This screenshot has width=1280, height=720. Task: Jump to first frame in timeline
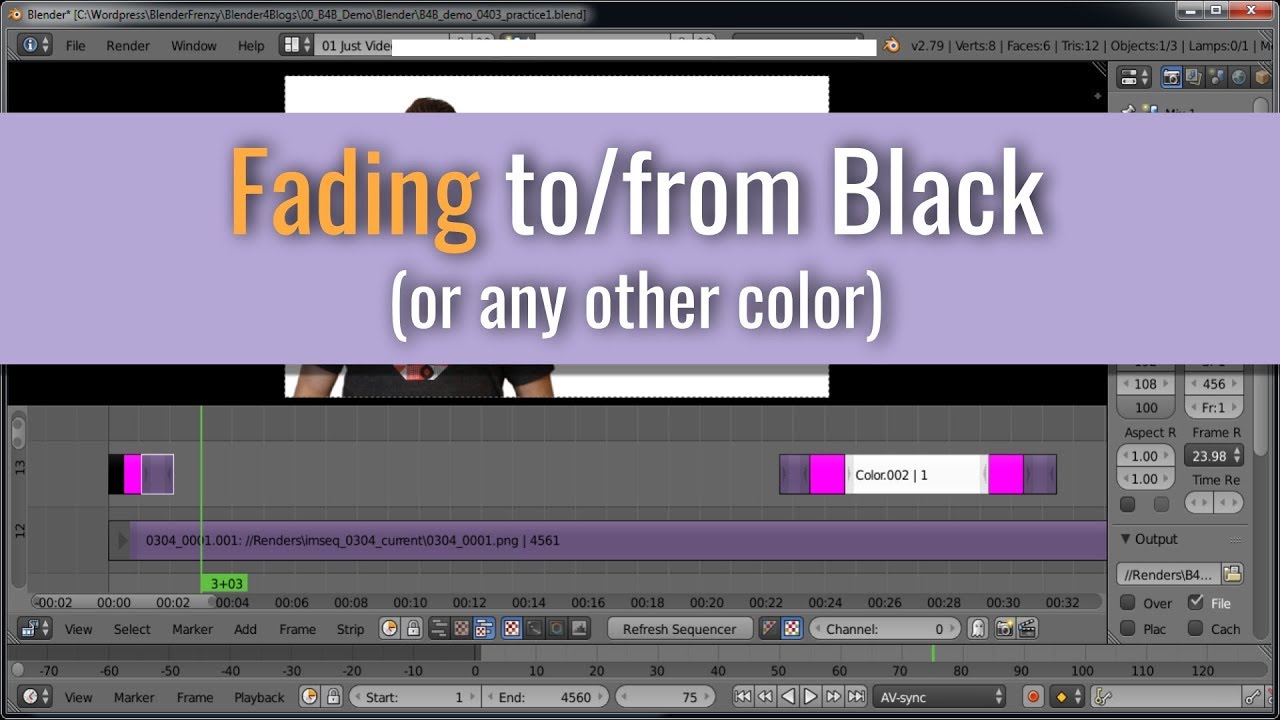click(x=742, y=697)
